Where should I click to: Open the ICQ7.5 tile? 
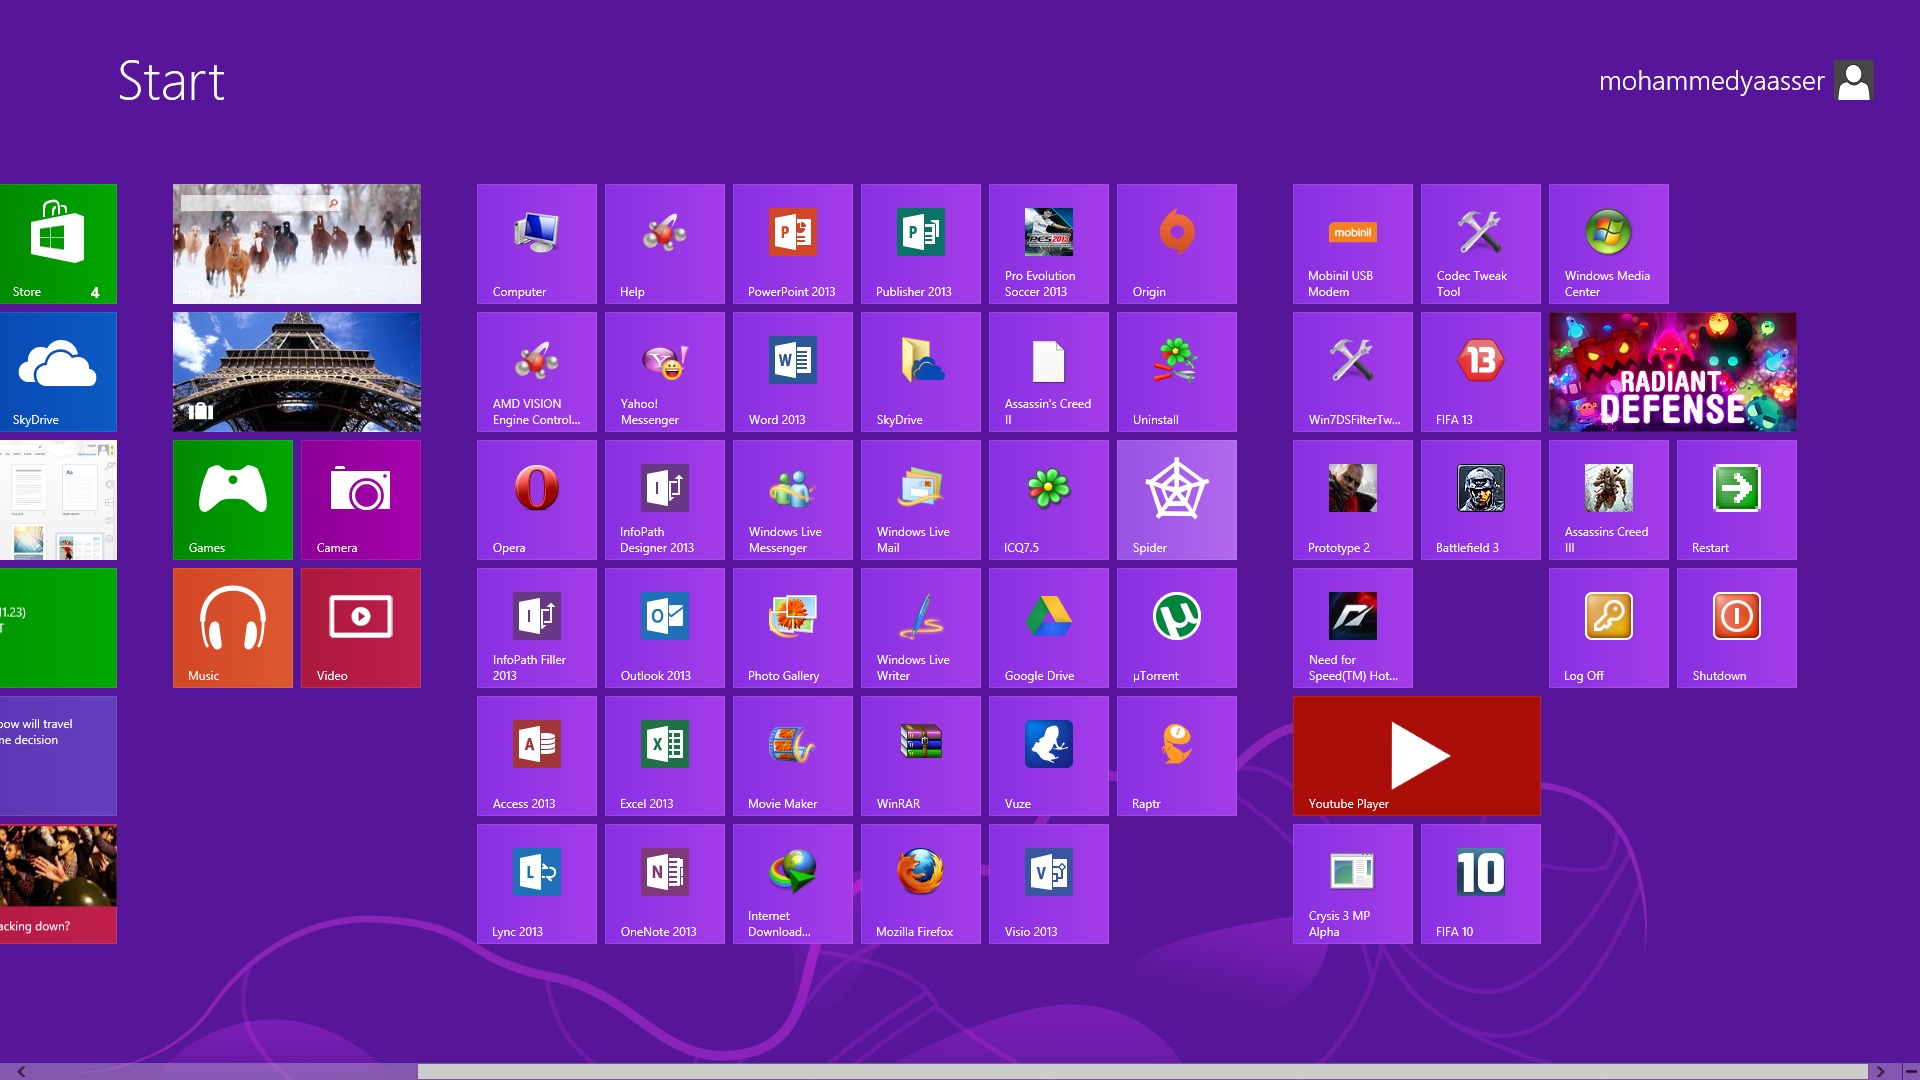pyautogui.click(x=1049, y=500)
